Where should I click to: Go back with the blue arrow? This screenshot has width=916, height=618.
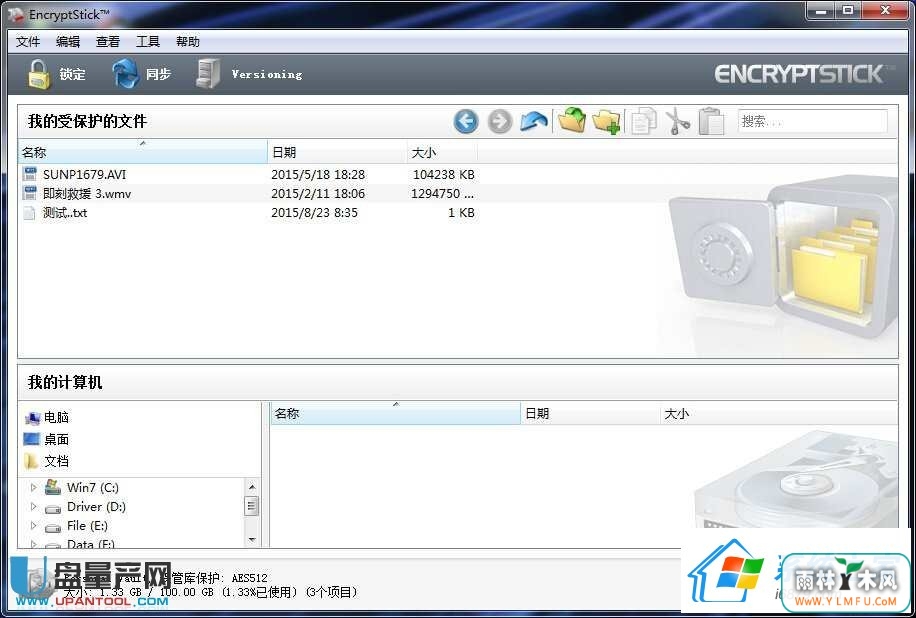tap(466, 121)
